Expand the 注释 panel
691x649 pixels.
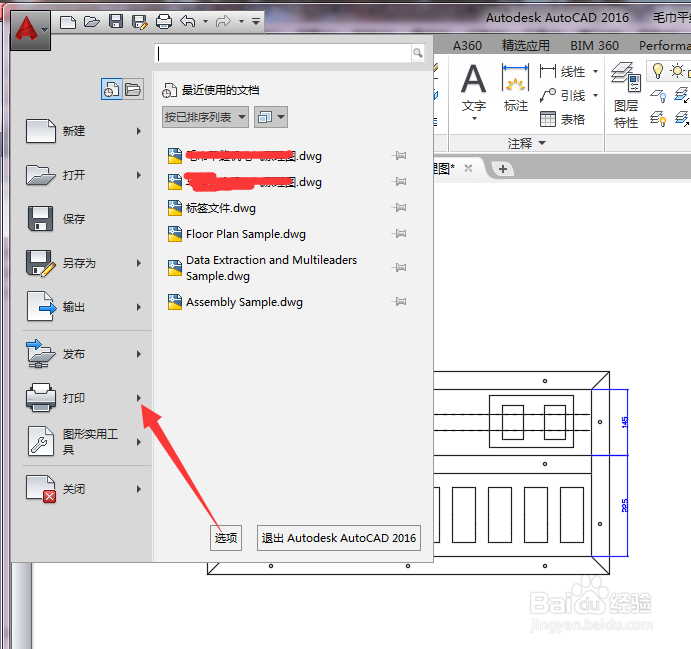coord(527,143)
